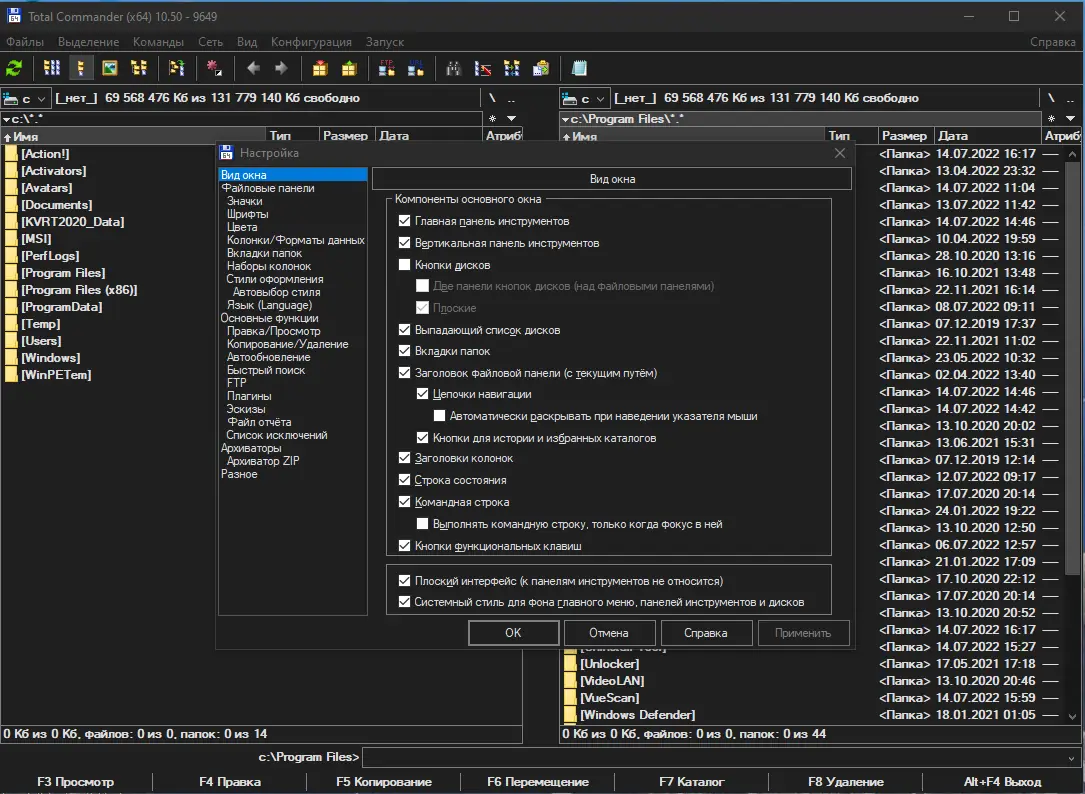Open the Notepad icon in the toolbar

tap(579, 68)
